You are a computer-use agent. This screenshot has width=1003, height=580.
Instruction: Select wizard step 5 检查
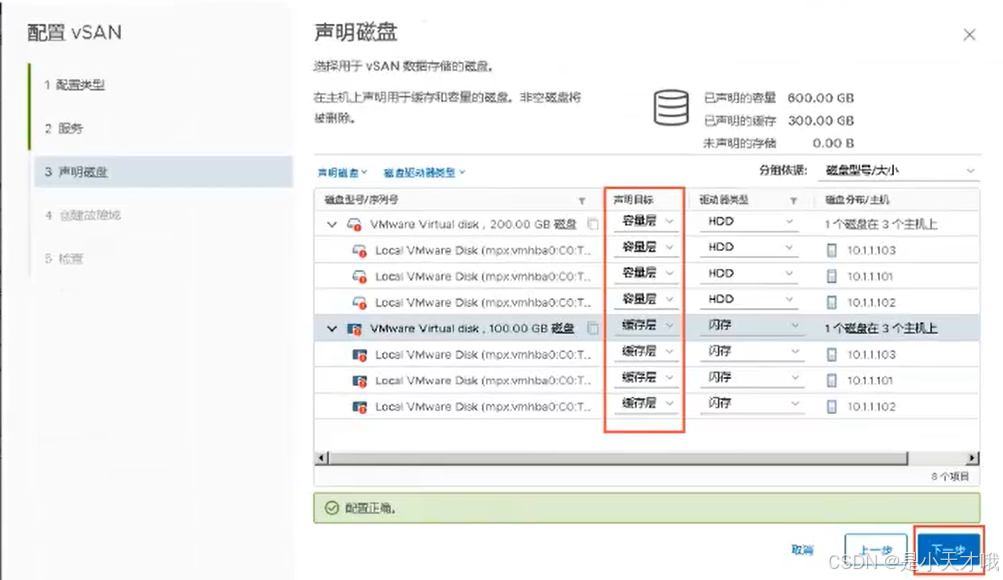64,259
